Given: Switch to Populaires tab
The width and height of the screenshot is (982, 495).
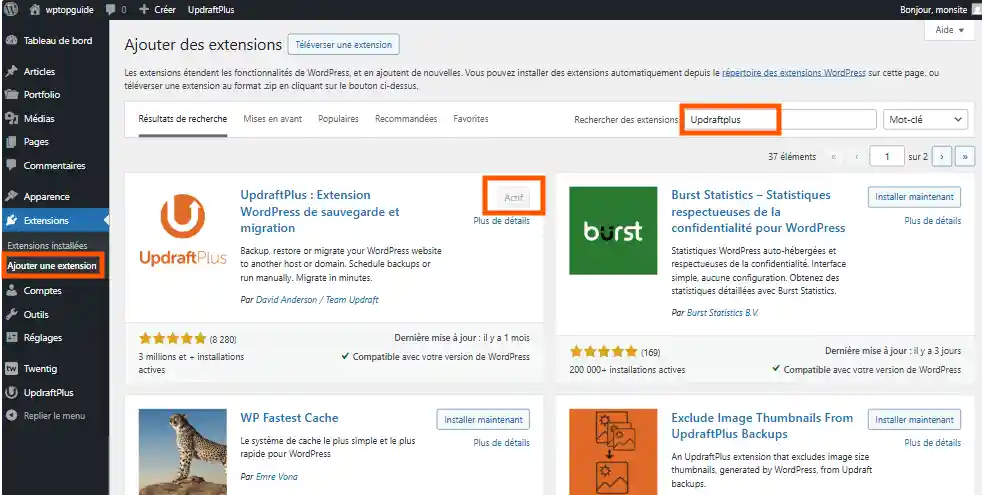Looking at the screenshot, I should pyautogui.click(x=338, y=119).
